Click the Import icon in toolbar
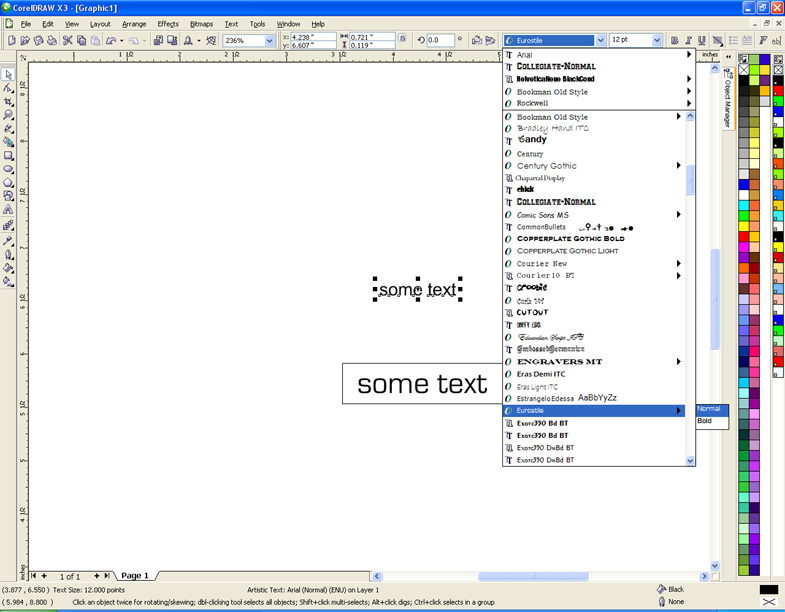This screenshot has width=785, height=612. coord(159,41)
